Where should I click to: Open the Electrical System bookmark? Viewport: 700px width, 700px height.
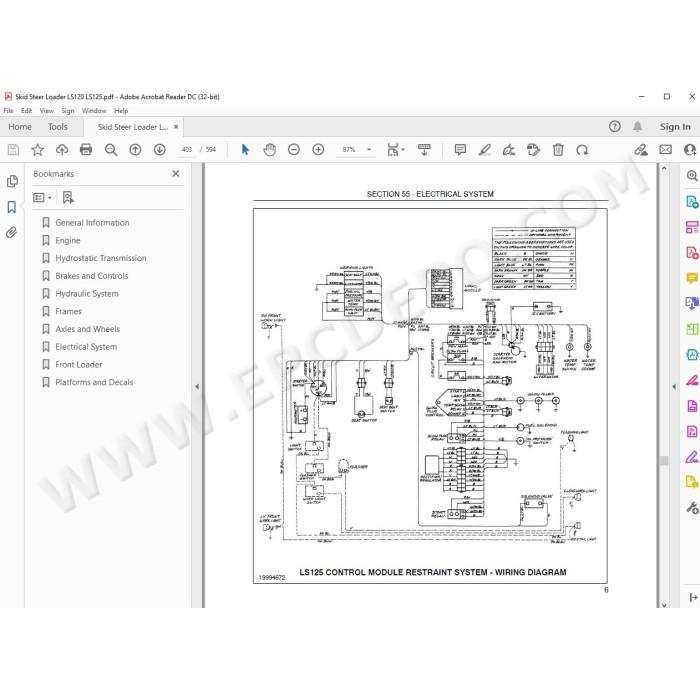coord(86,347)
